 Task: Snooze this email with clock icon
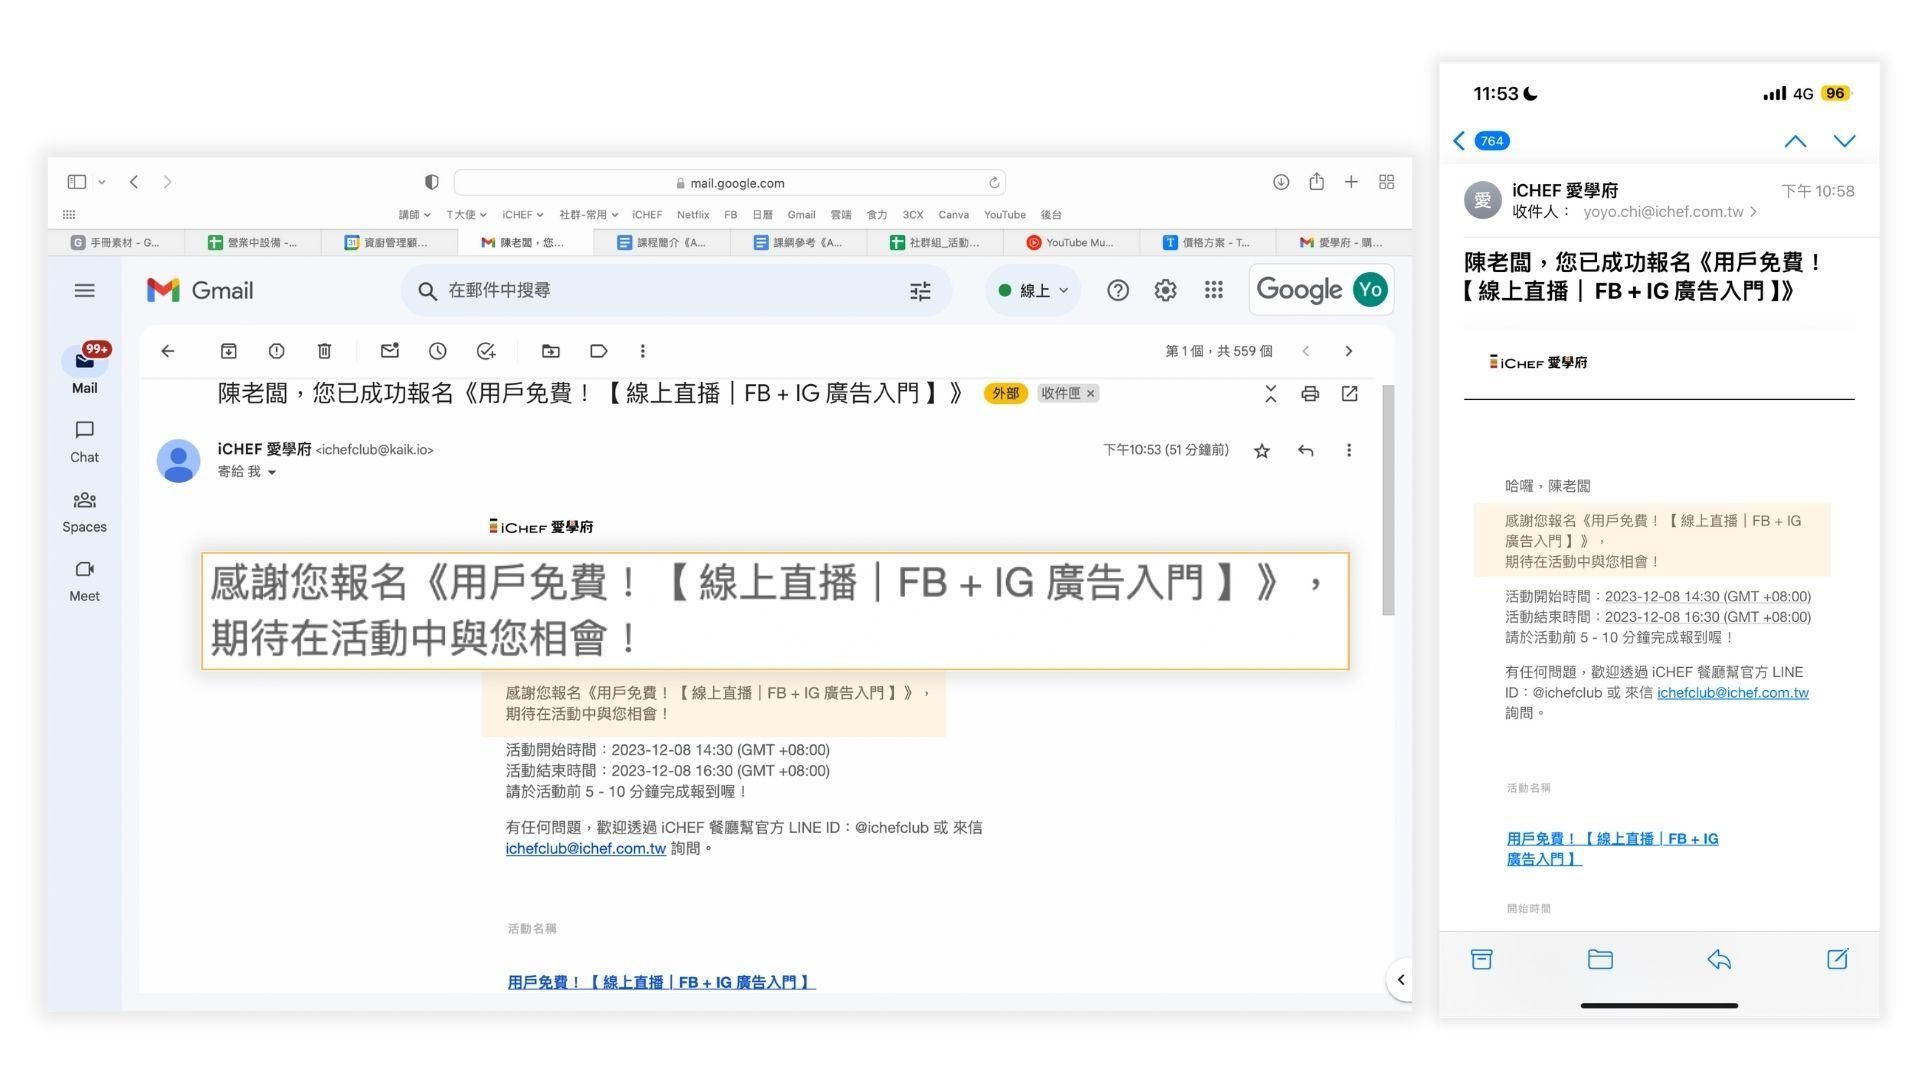(437, 351)
